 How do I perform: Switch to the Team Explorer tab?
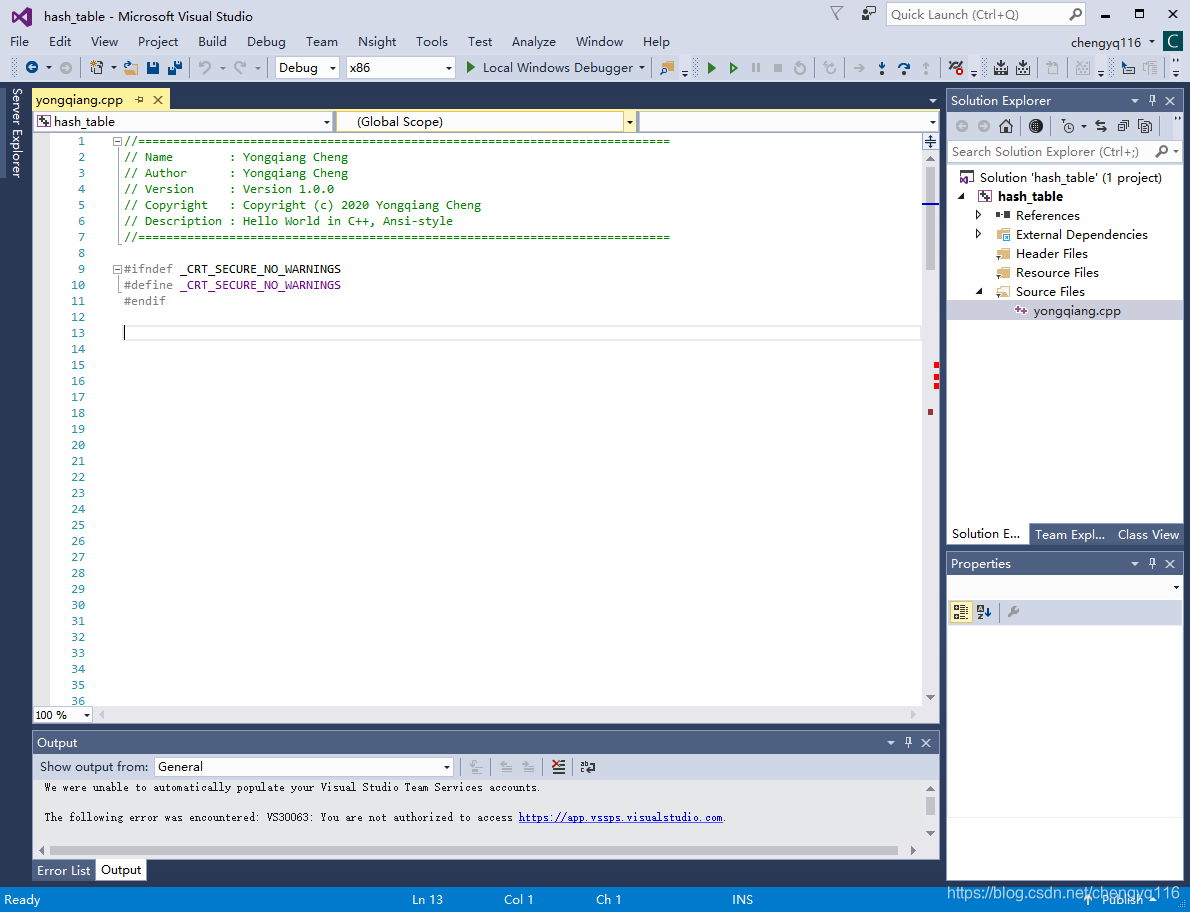(x=1070, y=534)
